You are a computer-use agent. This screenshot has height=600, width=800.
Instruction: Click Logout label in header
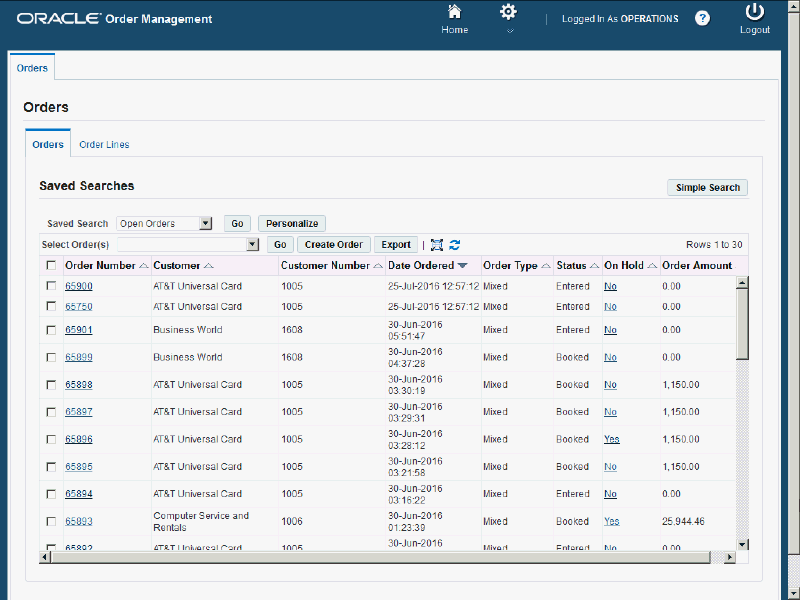tap(755, 30)
